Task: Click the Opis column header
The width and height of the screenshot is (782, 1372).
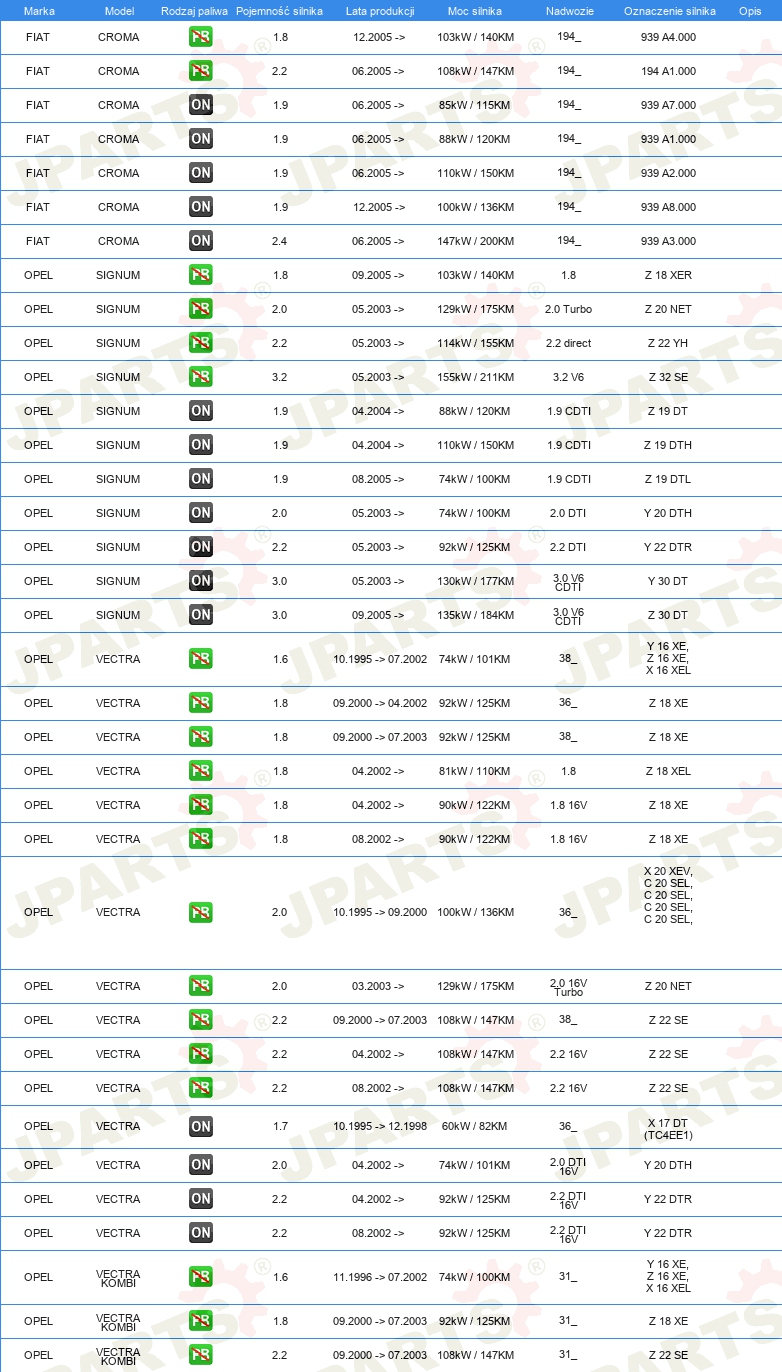Action: coord(750,10)
